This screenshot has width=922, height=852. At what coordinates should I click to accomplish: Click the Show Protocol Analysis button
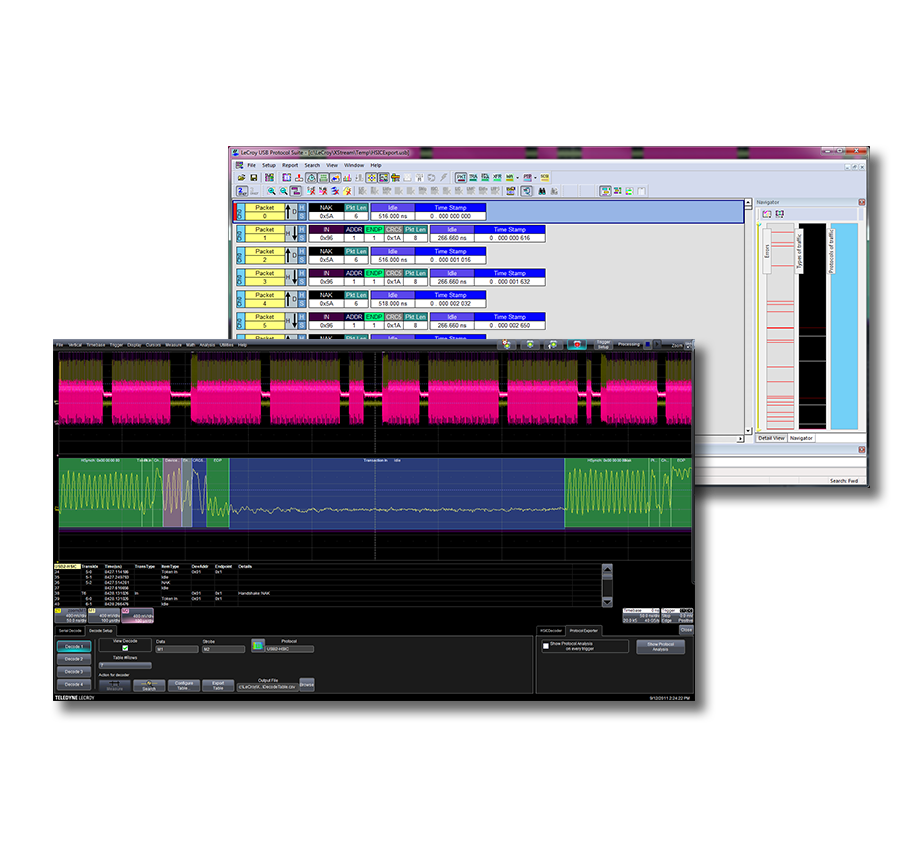(x=660, y=647)
